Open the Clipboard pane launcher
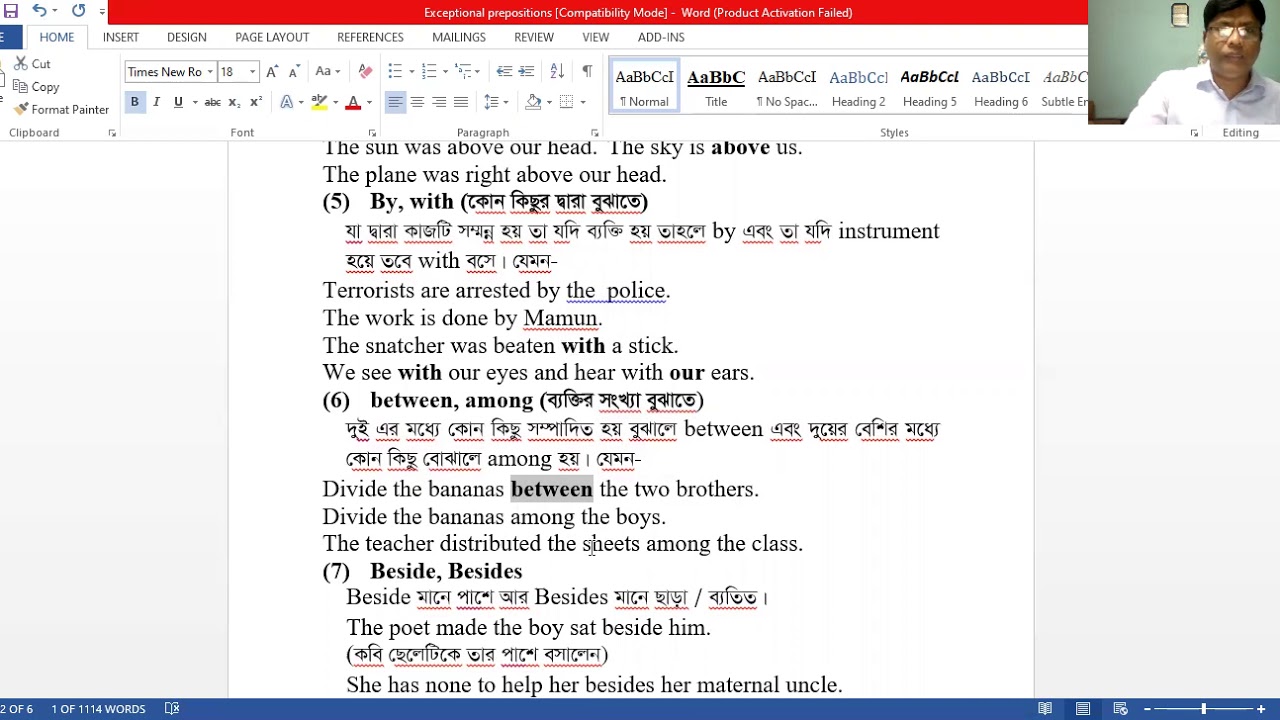1280x720 pixels. pyautogui.click(x=112, y=133)
